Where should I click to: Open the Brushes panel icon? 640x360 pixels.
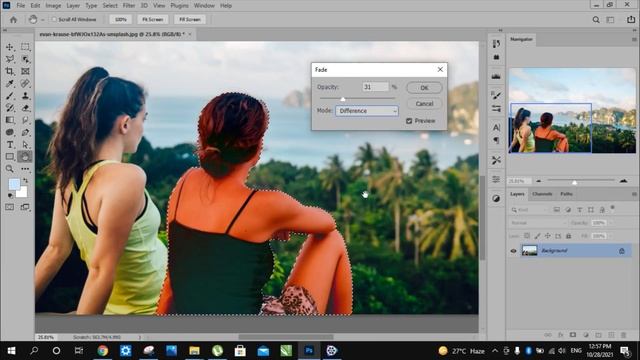pos(496,96)
